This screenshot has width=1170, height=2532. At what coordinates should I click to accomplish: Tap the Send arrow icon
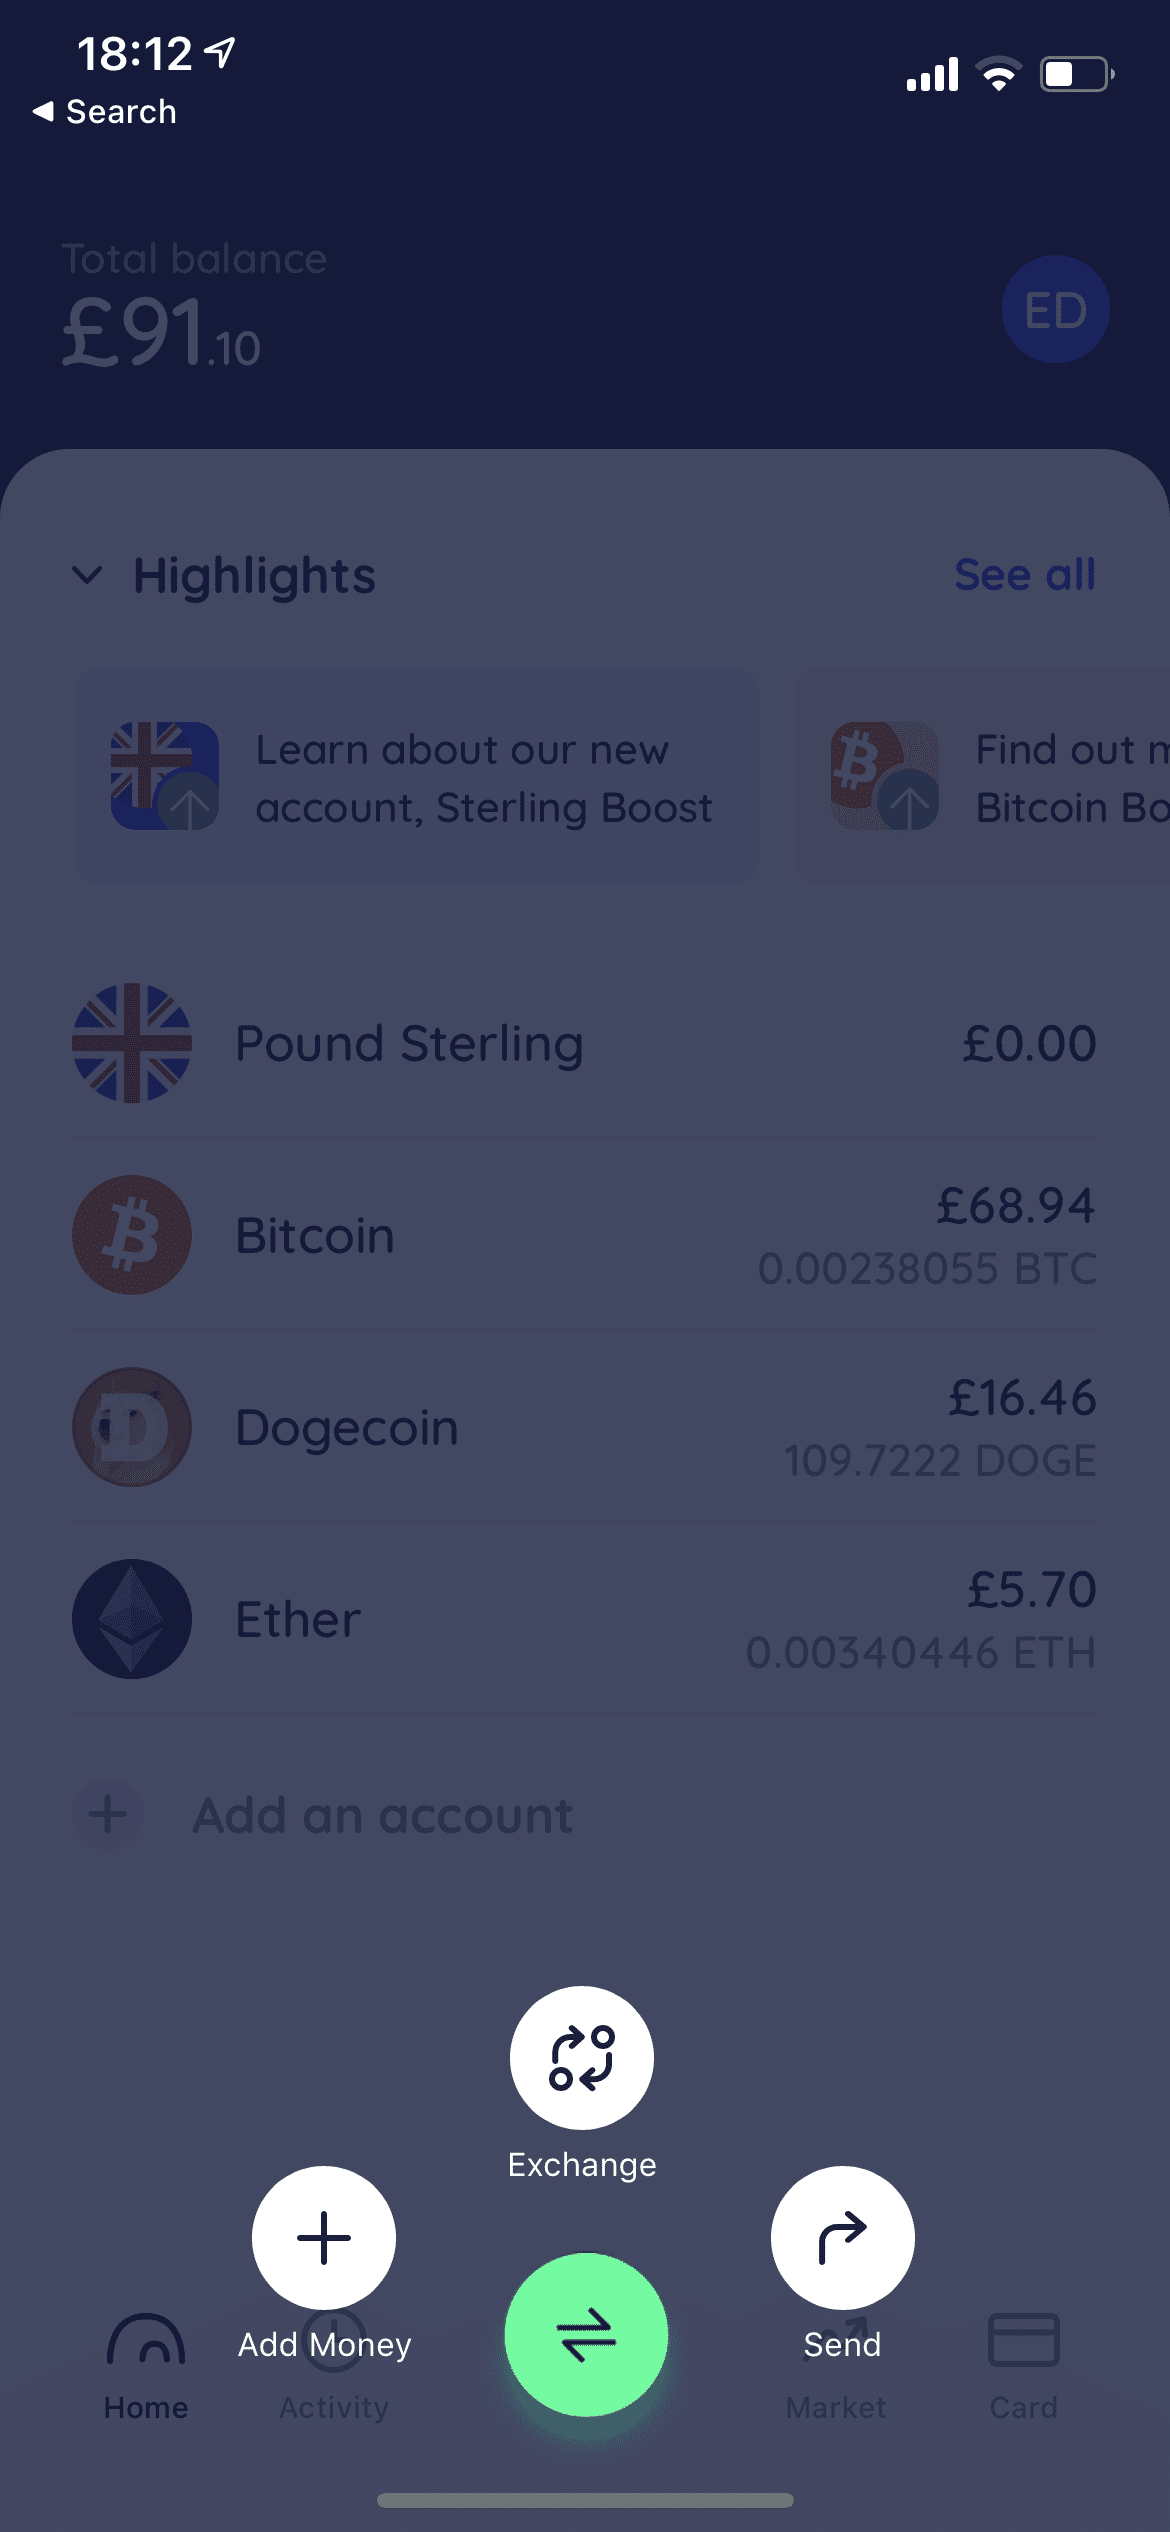pyautogui.click(x=842, y=2237)
